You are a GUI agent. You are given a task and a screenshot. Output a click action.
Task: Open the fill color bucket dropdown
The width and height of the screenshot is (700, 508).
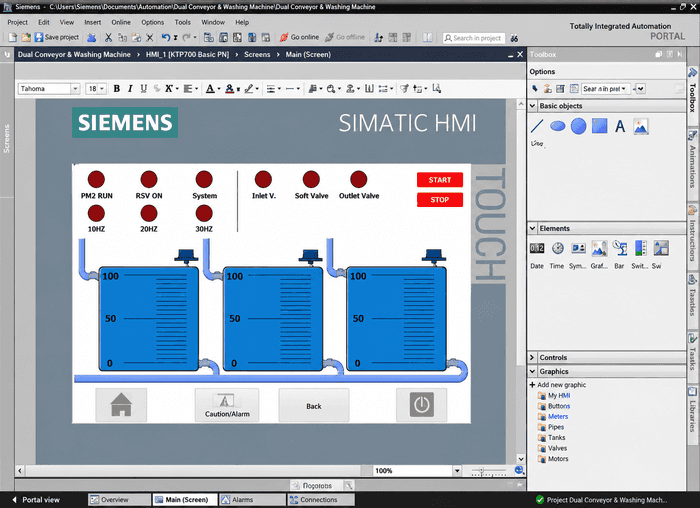click(238, 89)
